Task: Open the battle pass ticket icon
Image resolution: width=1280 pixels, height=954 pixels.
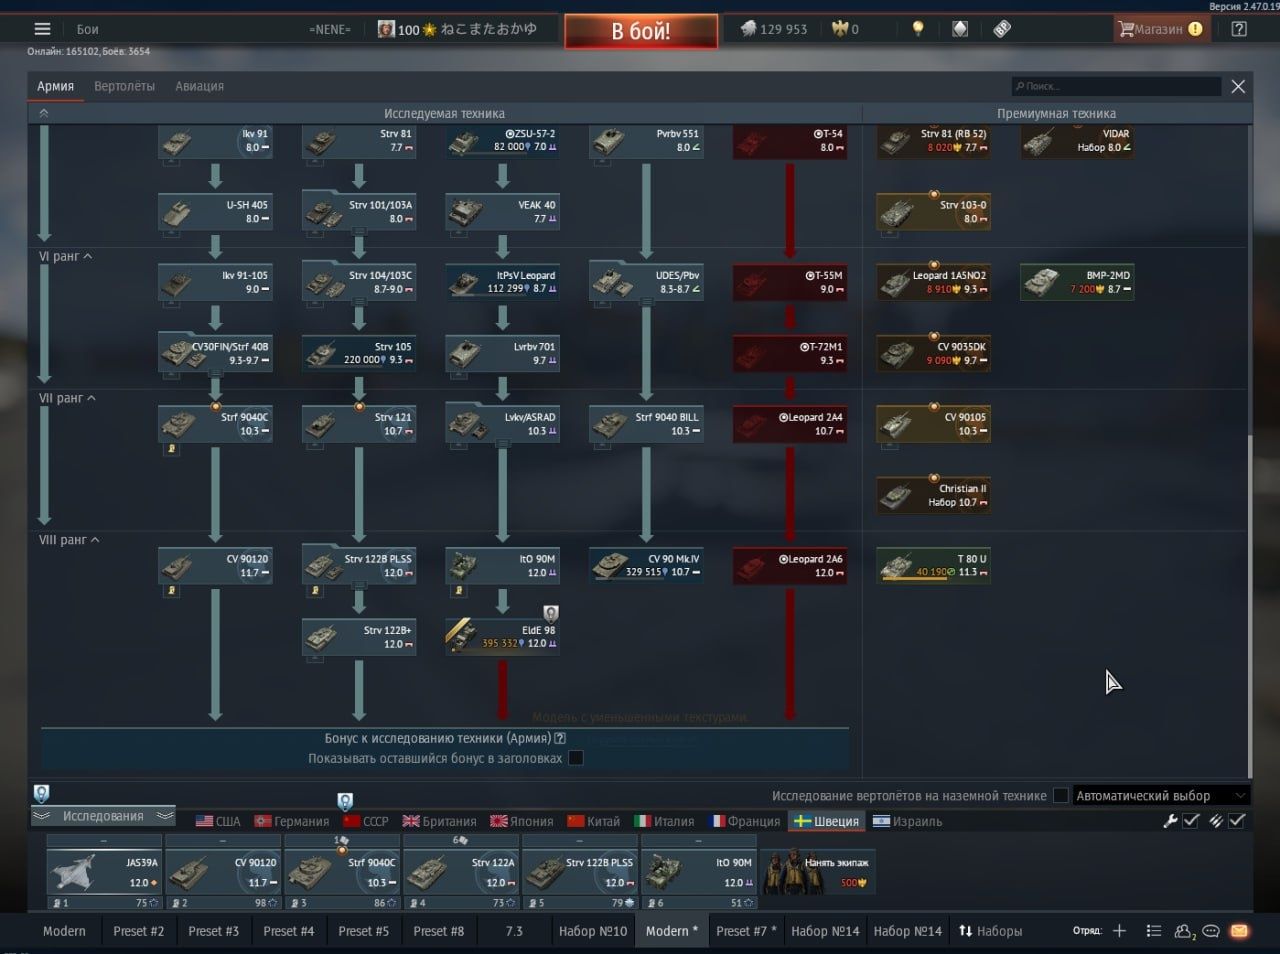Action: click(1002, 29)
